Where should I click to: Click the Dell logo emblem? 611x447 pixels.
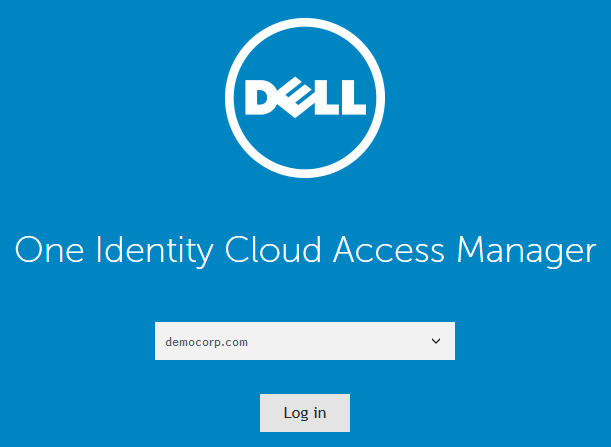(x=305, y=98)
